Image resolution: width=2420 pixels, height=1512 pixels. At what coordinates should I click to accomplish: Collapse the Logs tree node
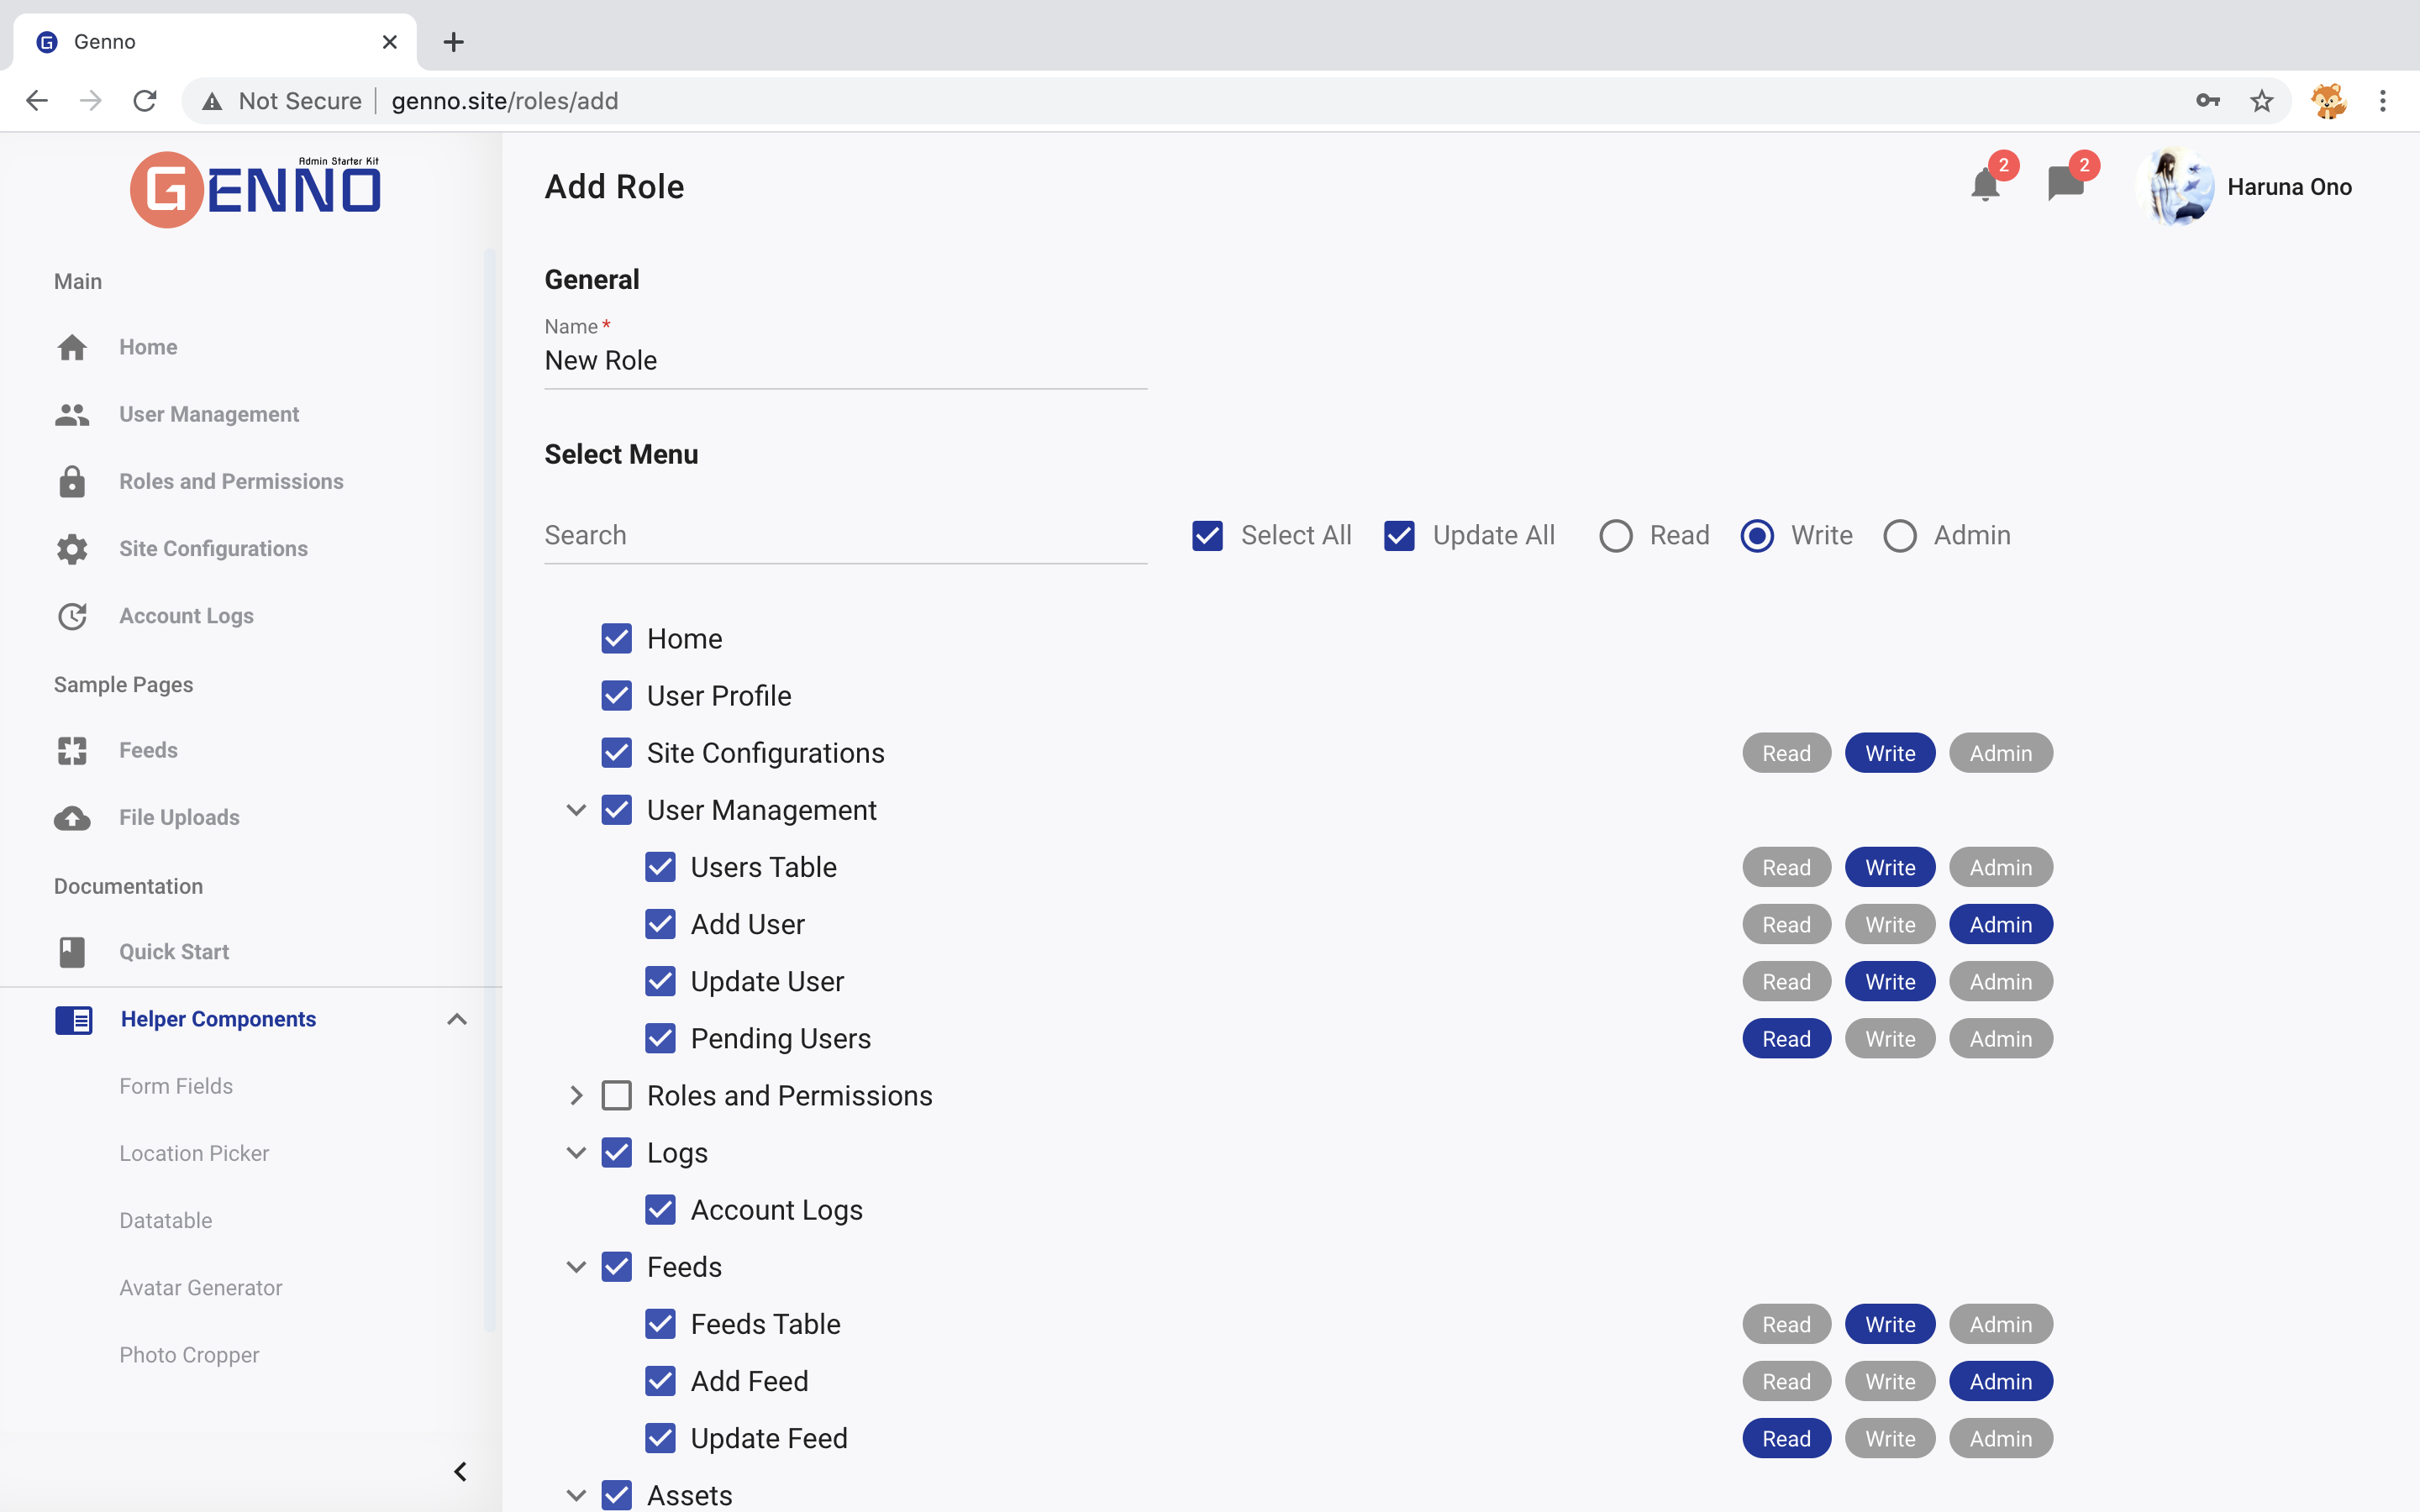[576, 1153]
